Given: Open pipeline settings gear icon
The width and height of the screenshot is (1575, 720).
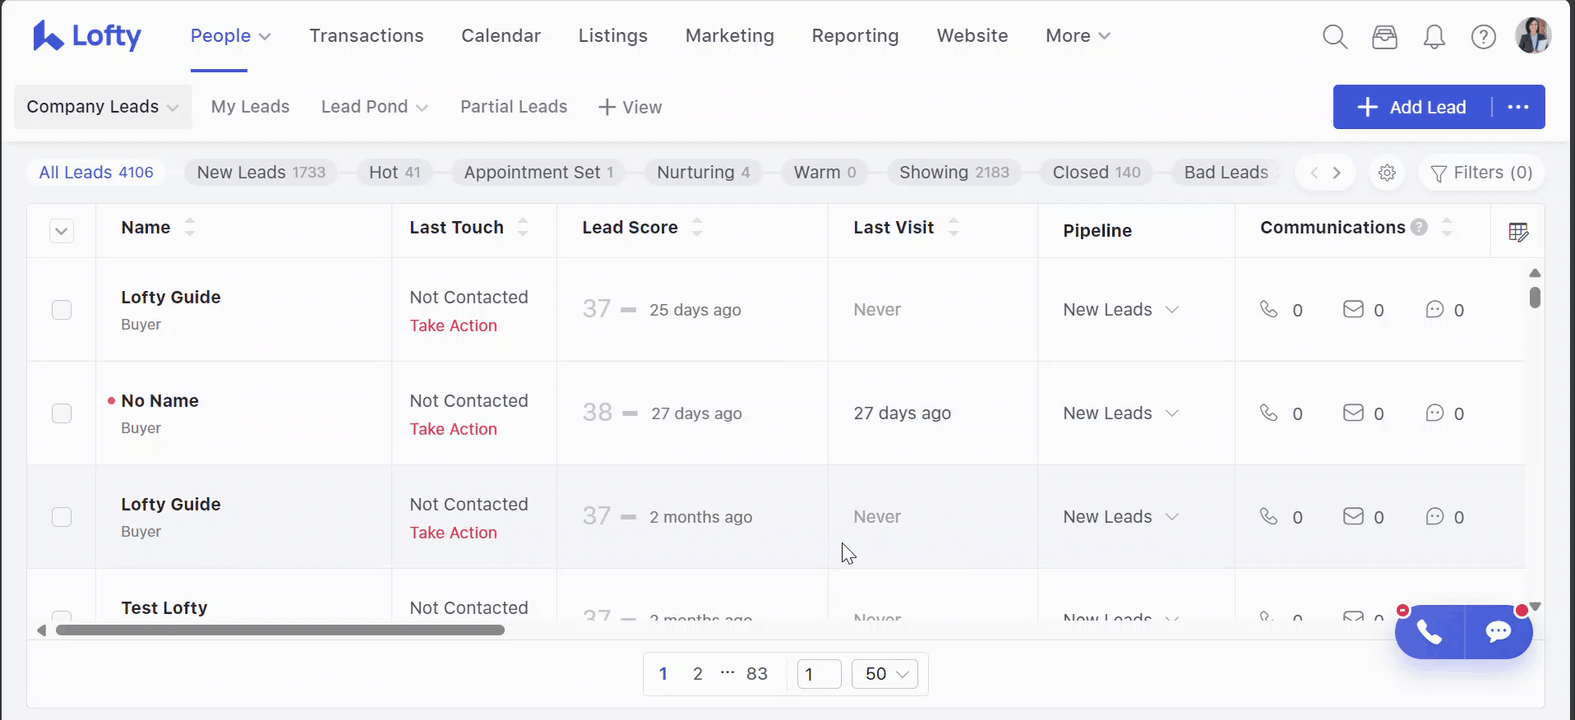Looking at the screenshot, I should point(1387,173).
